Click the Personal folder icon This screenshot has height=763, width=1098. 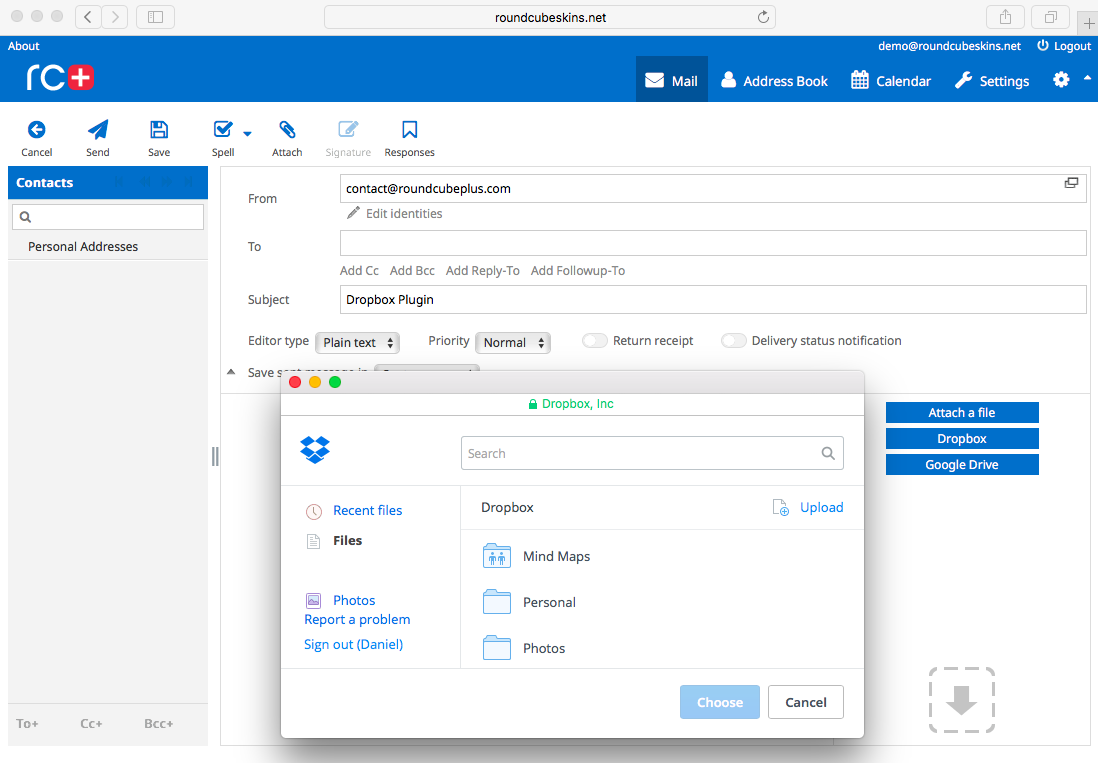tap(496, 602)
